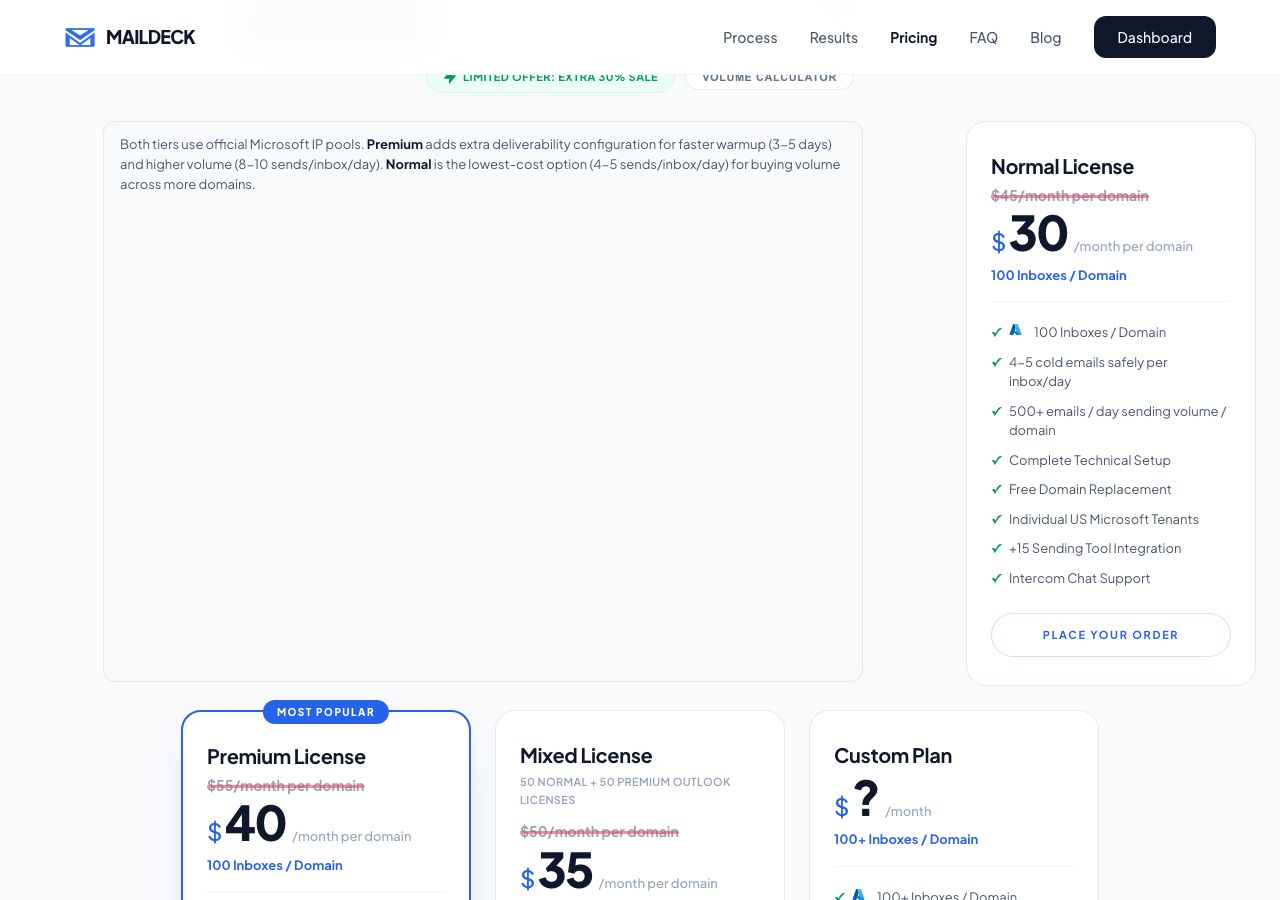Click Place Your Order for Normal License
The height and width of the screenshot is (900, 1280).
[x=1111, y=635]
